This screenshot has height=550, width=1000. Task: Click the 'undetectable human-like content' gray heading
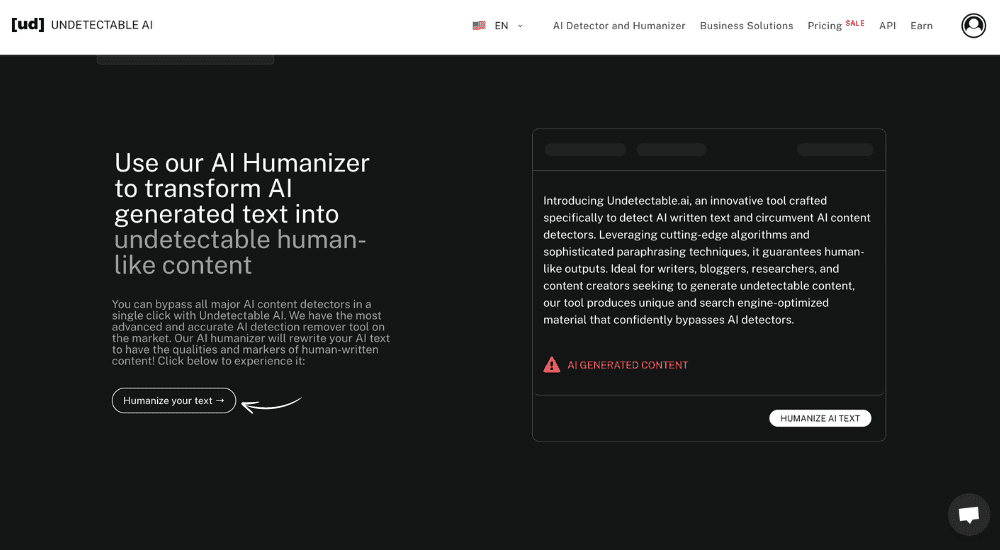coord(240,252)
